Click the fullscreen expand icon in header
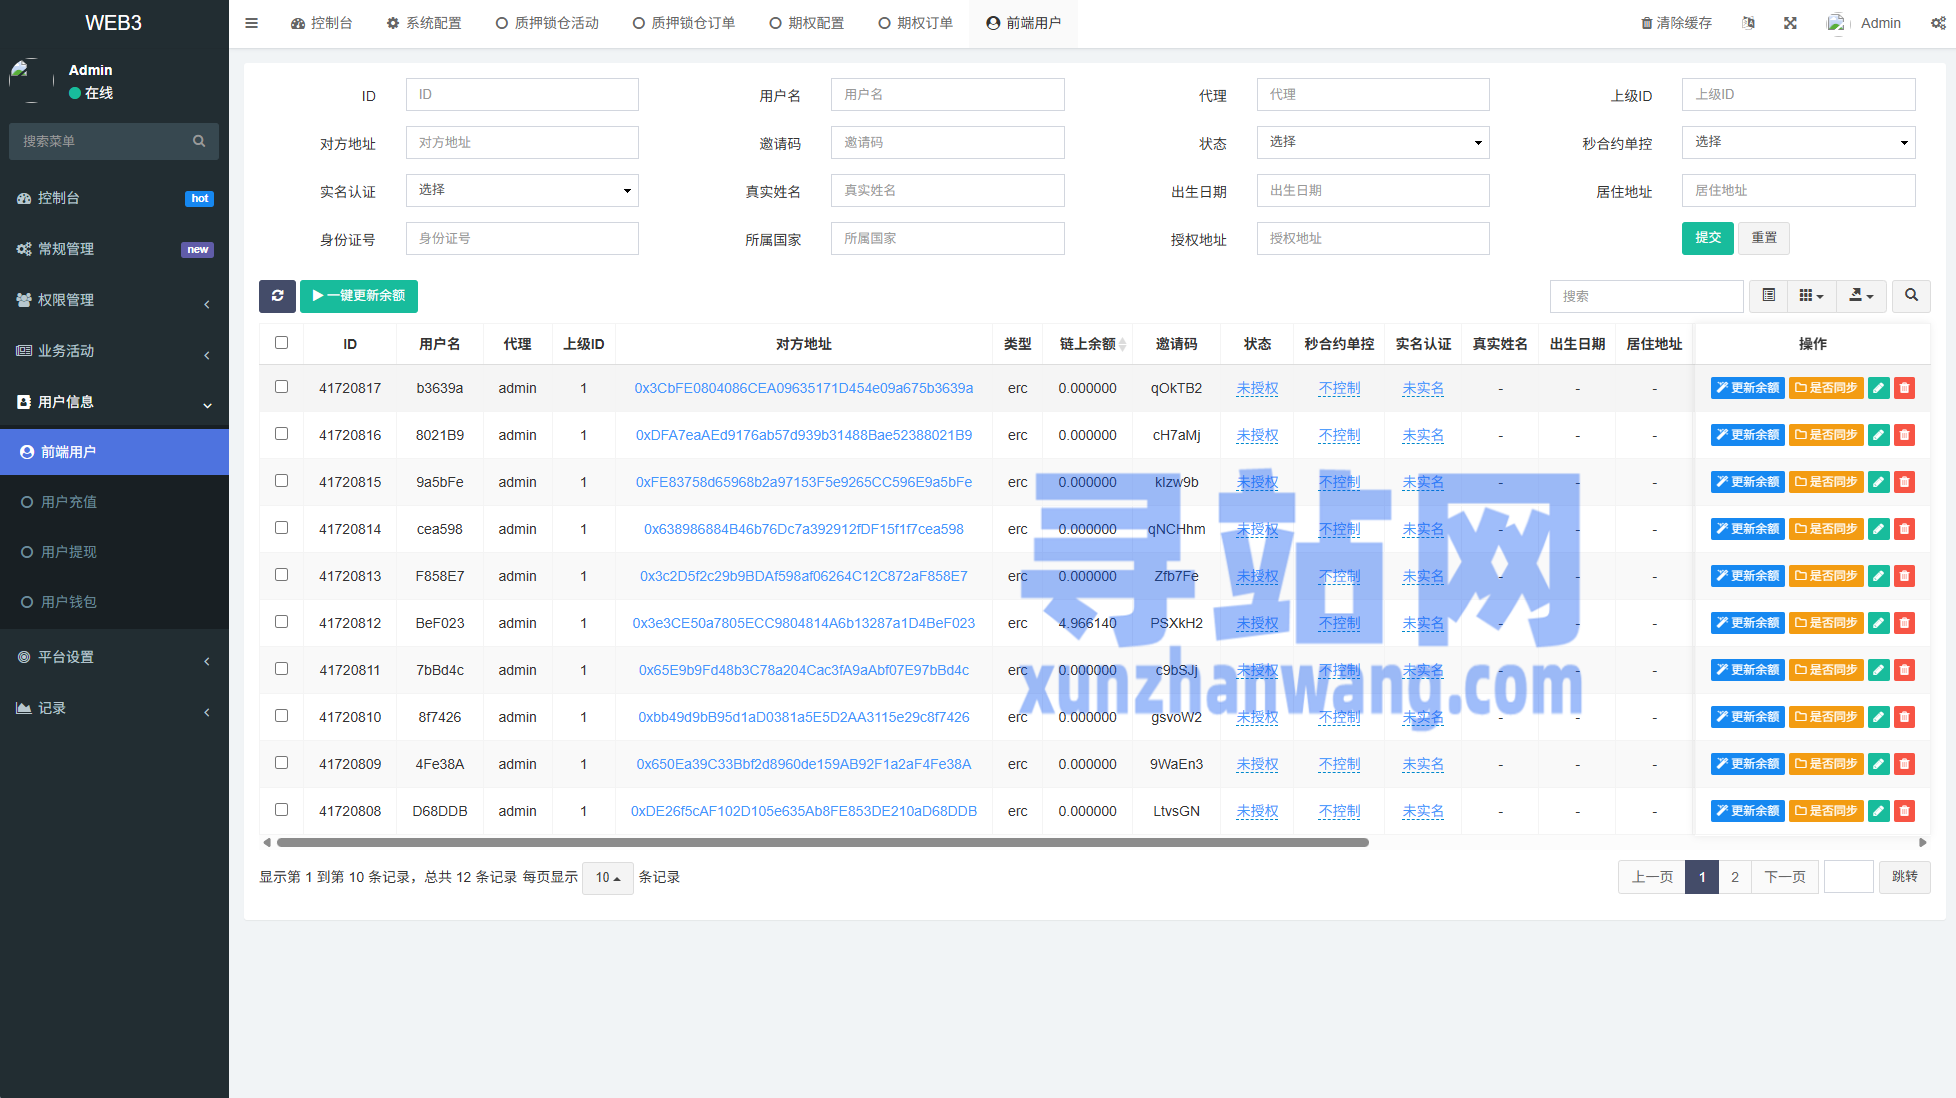Image resolution: width=1956 pixels, height=1098 pixels. (1790, 23)
